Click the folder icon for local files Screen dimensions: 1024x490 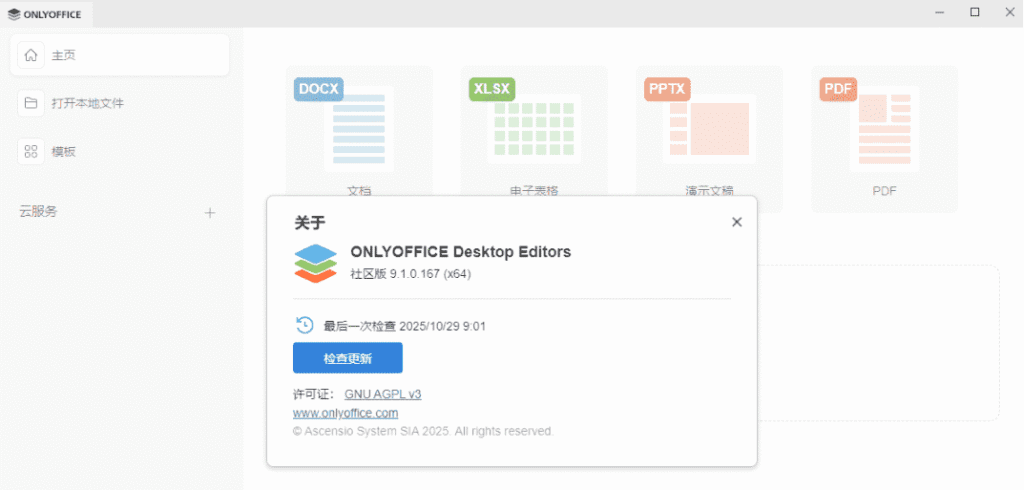tap(31, 103)
